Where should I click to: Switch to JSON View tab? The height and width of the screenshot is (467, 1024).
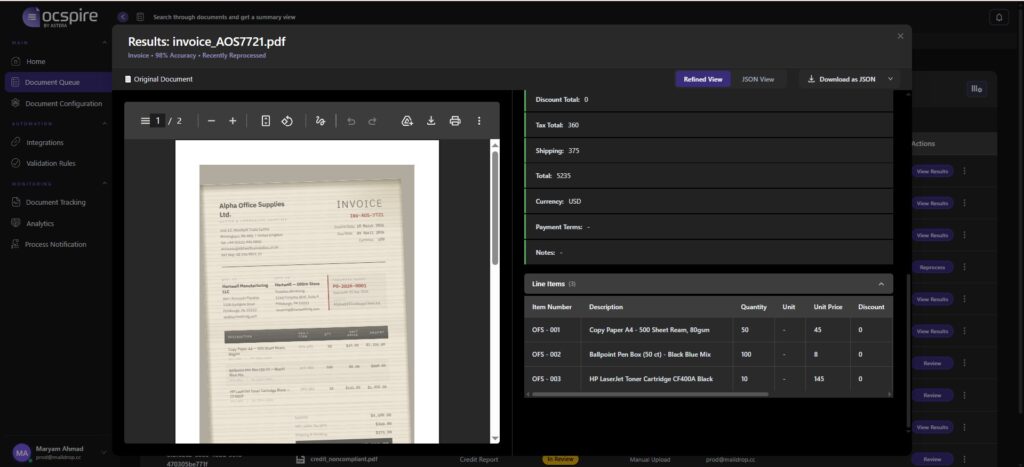pyautogui.click(x=758, y=79)
